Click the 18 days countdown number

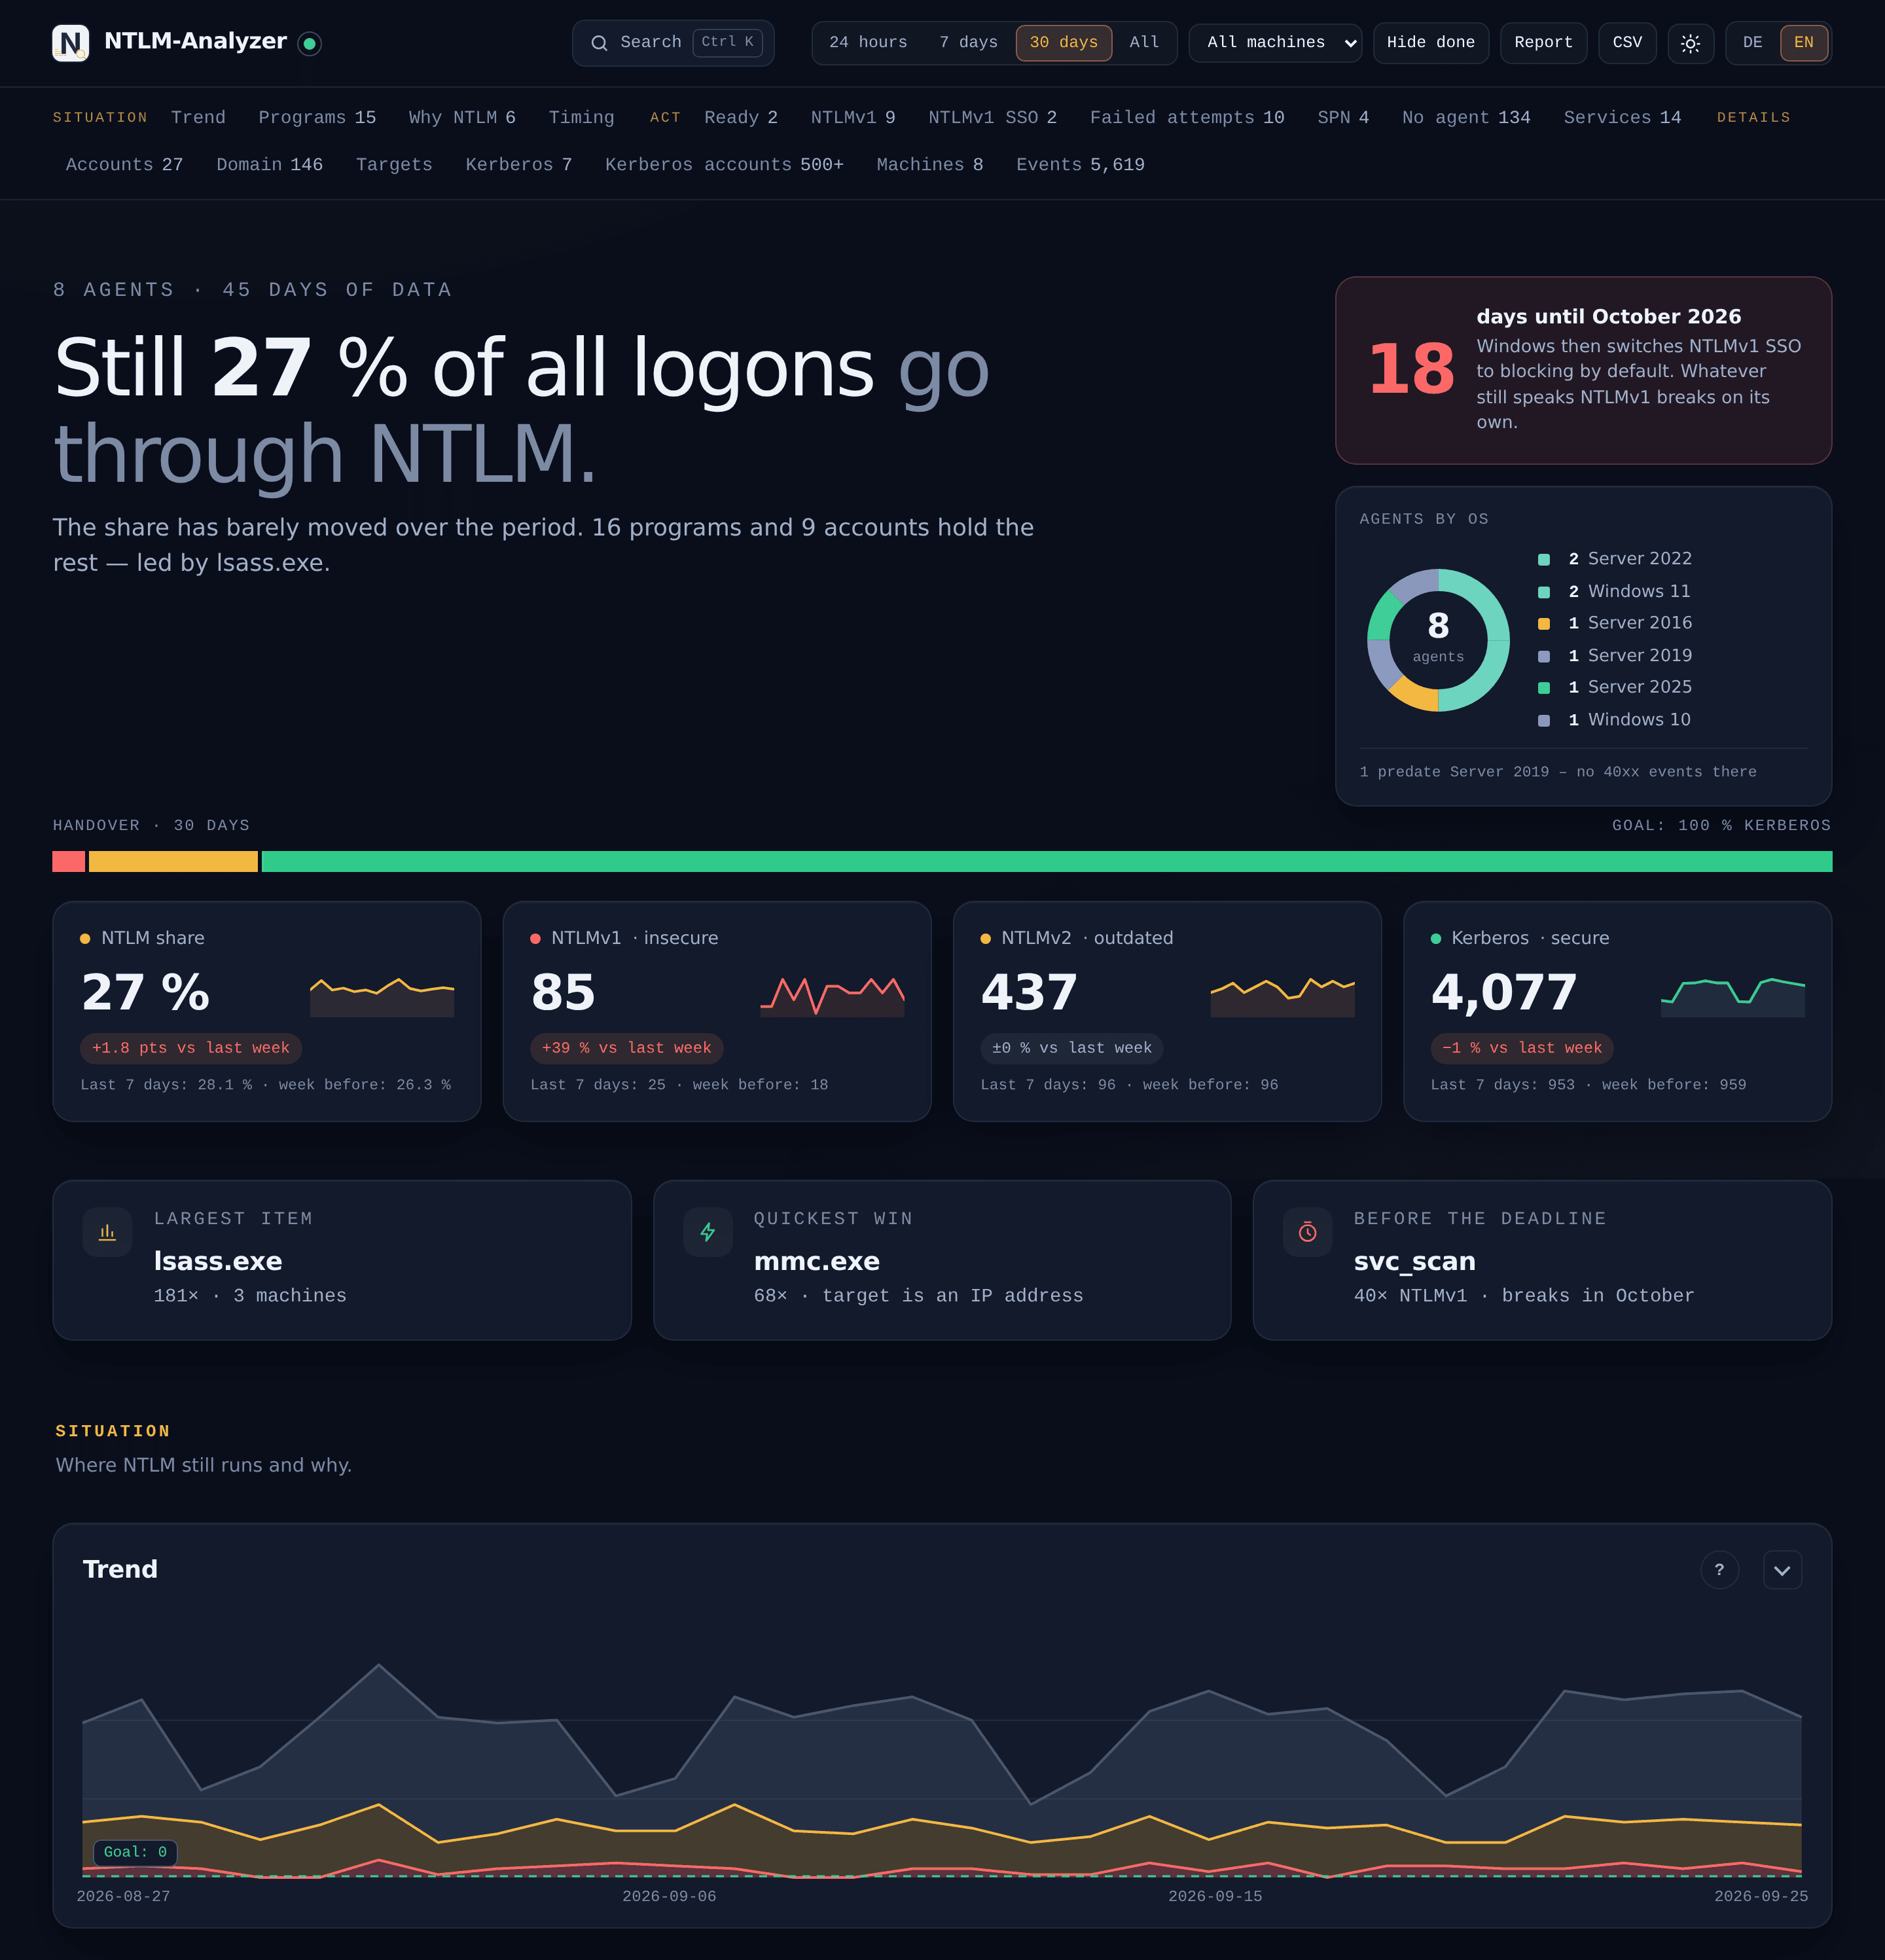tap(1411, 370)
